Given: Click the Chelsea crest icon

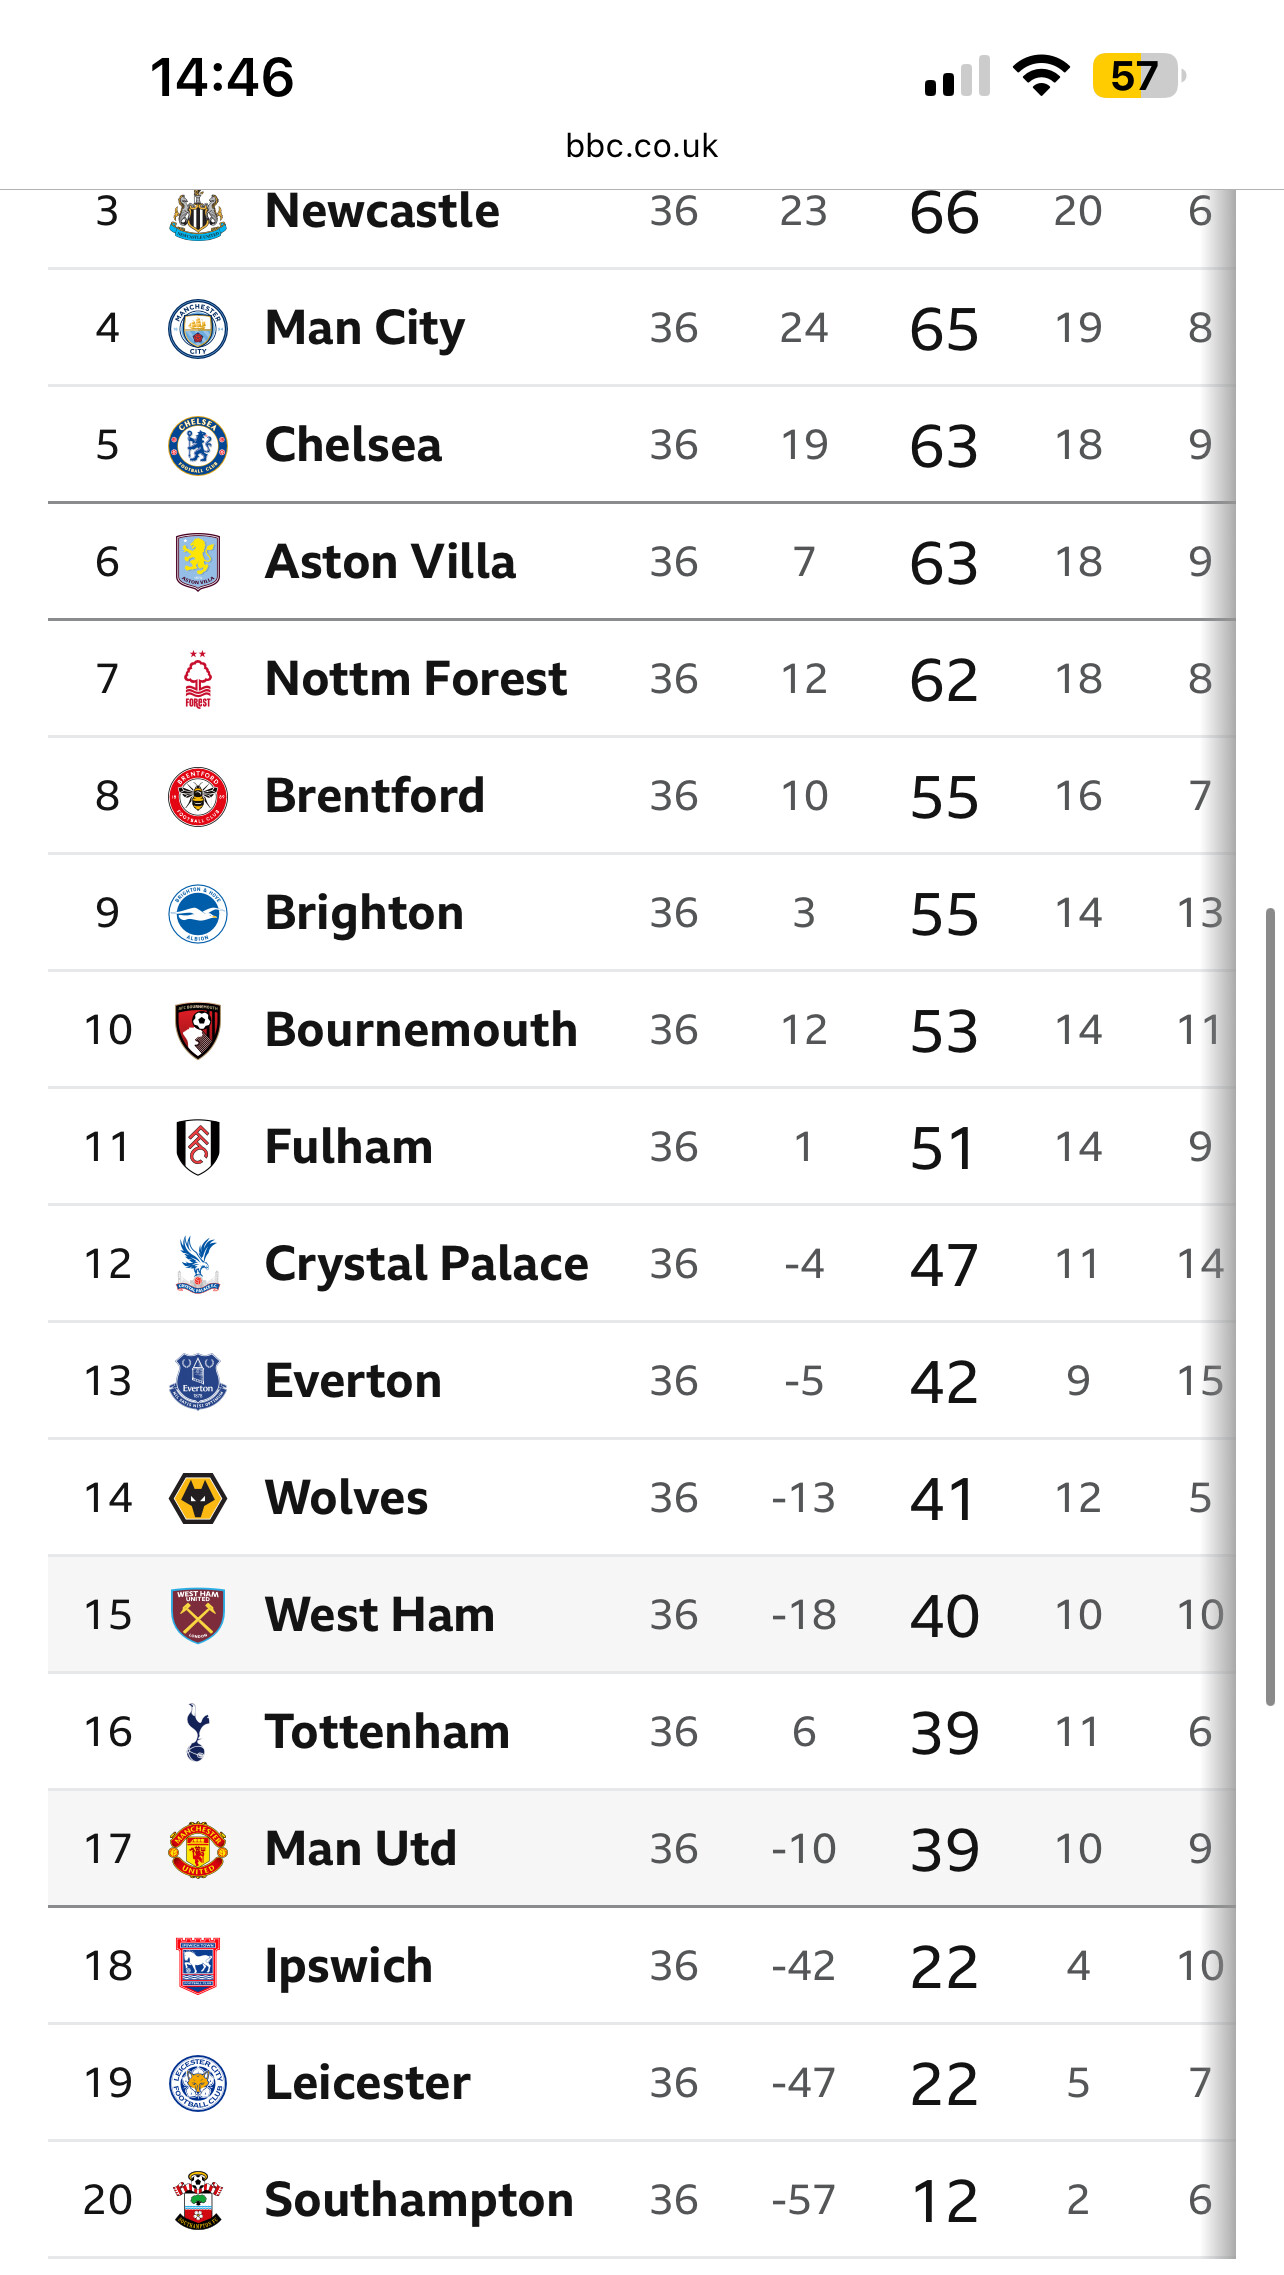Looking at the screenshot, I should click(x=198, y=446).
